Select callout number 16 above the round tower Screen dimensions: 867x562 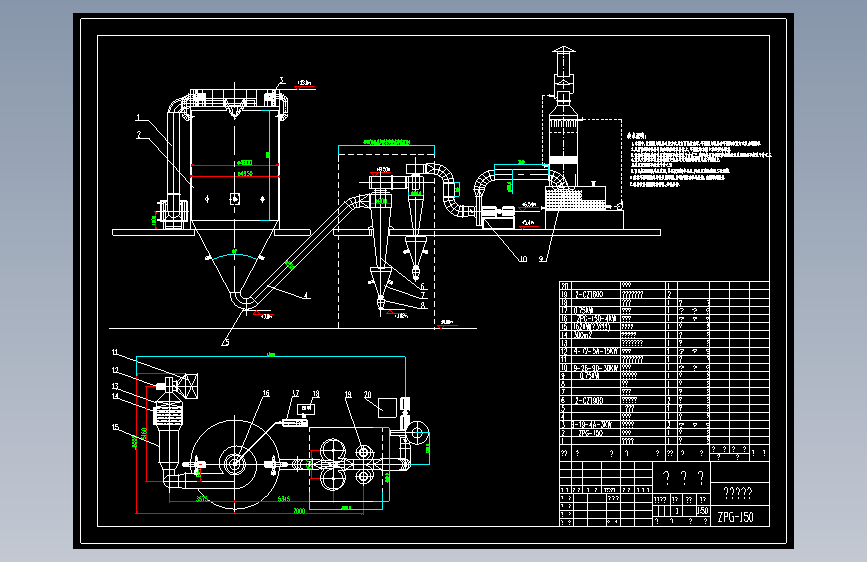(266, 393)
